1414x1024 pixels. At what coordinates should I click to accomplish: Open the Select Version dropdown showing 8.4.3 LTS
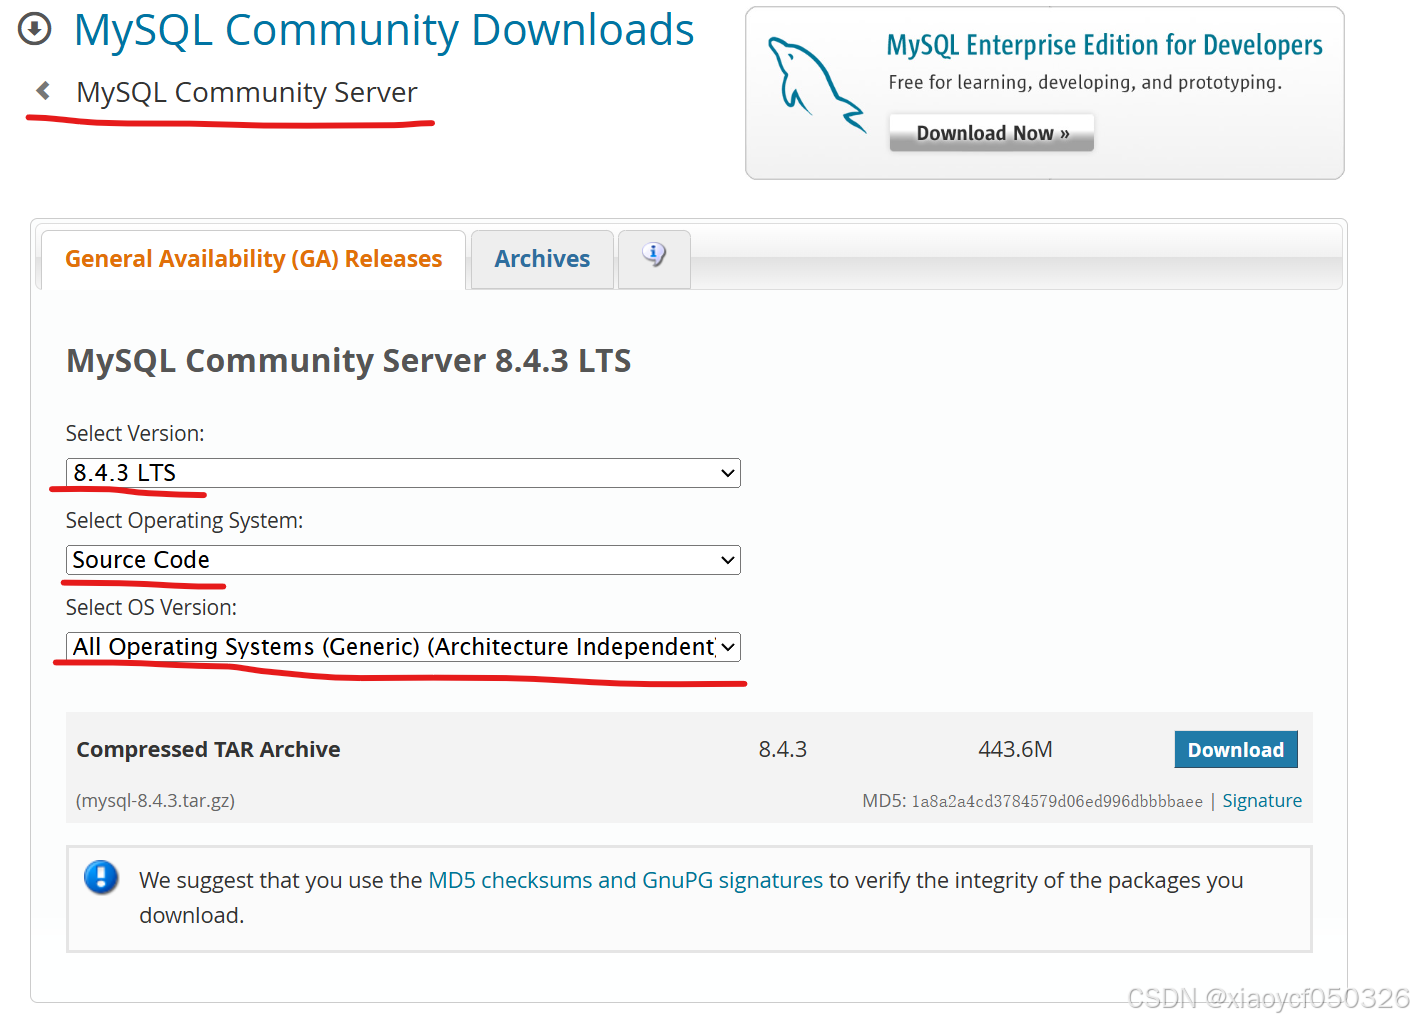point(403,473)
